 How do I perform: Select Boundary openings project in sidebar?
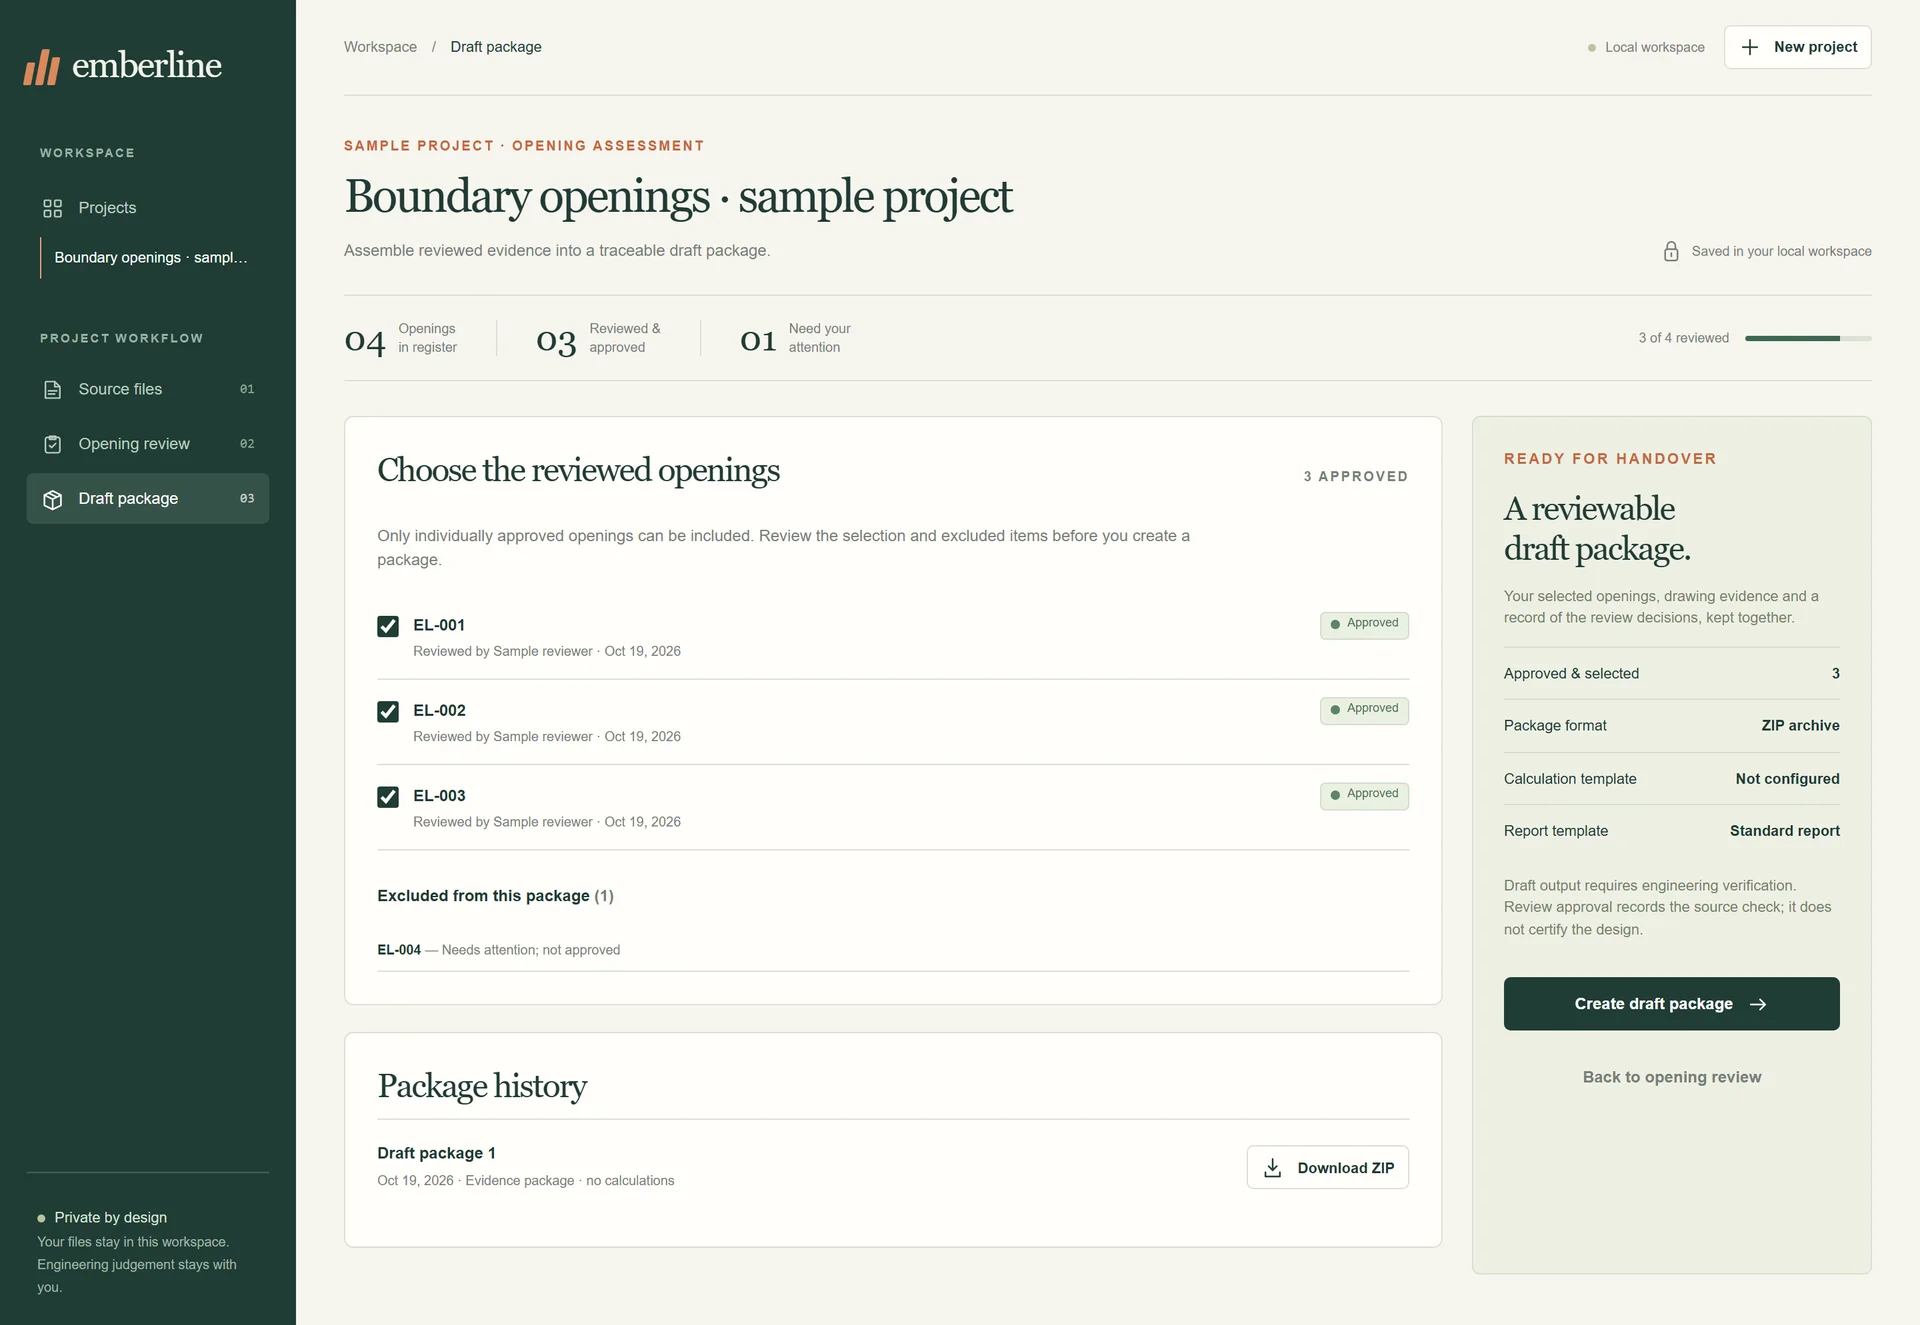151,258
